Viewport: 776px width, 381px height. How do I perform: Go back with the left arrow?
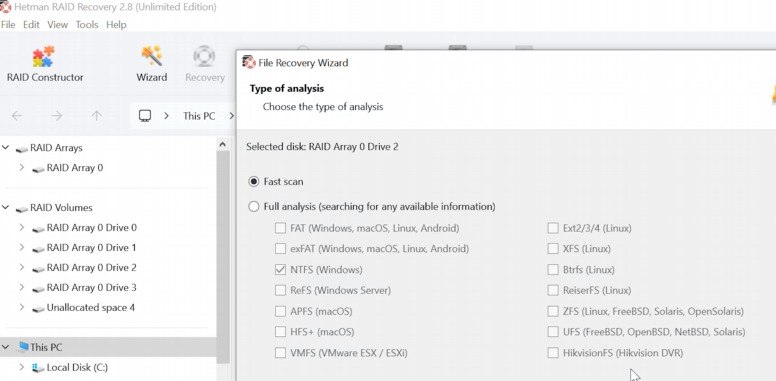point(17,116)
